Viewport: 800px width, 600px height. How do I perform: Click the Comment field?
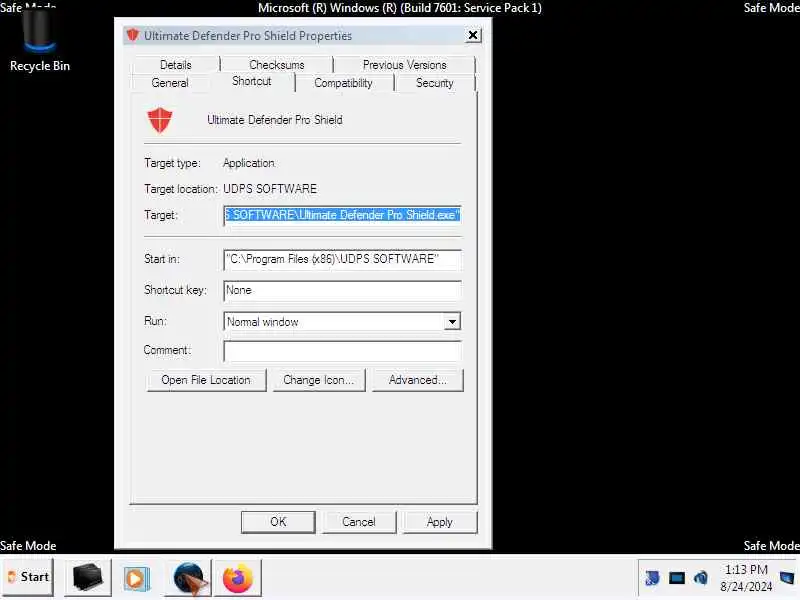point(342,351)
